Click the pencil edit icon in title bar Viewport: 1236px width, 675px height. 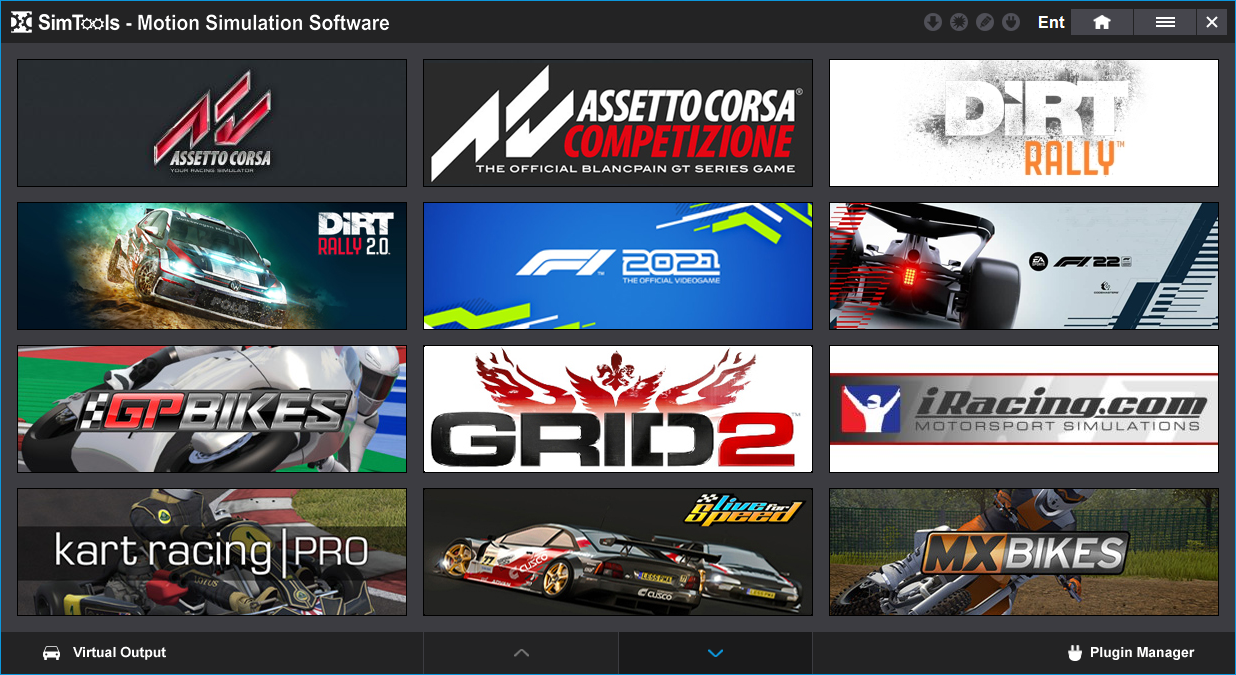tap(985, 22)
